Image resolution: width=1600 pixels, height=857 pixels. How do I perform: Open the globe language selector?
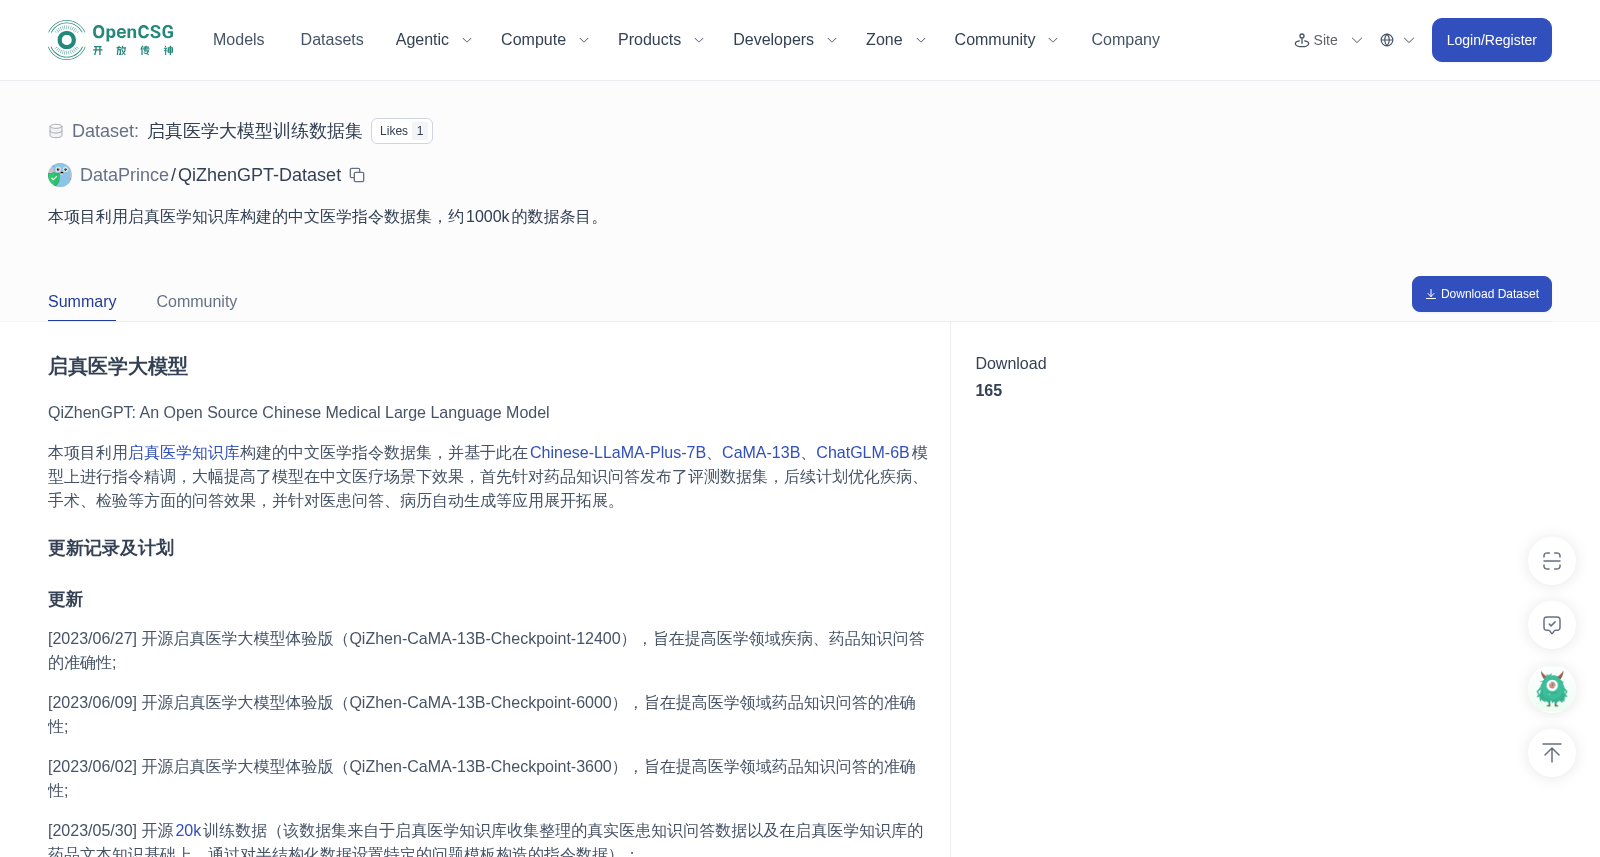[x=1387, y=40]
